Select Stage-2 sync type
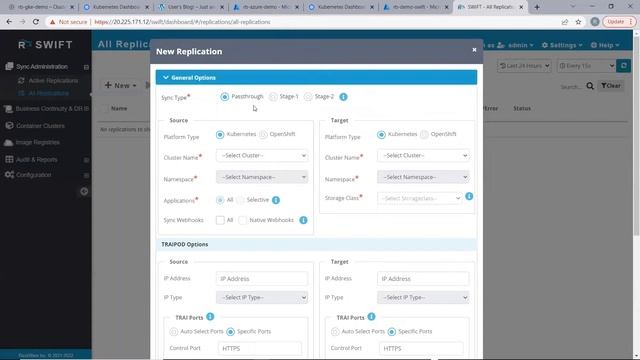 coord(308,97)
